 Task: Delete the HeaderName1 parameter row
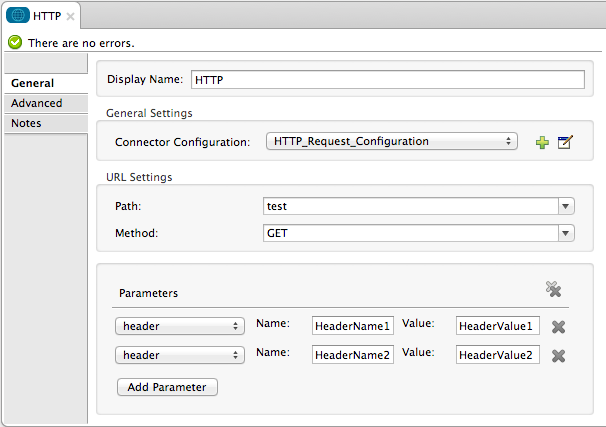coord(559,326)
